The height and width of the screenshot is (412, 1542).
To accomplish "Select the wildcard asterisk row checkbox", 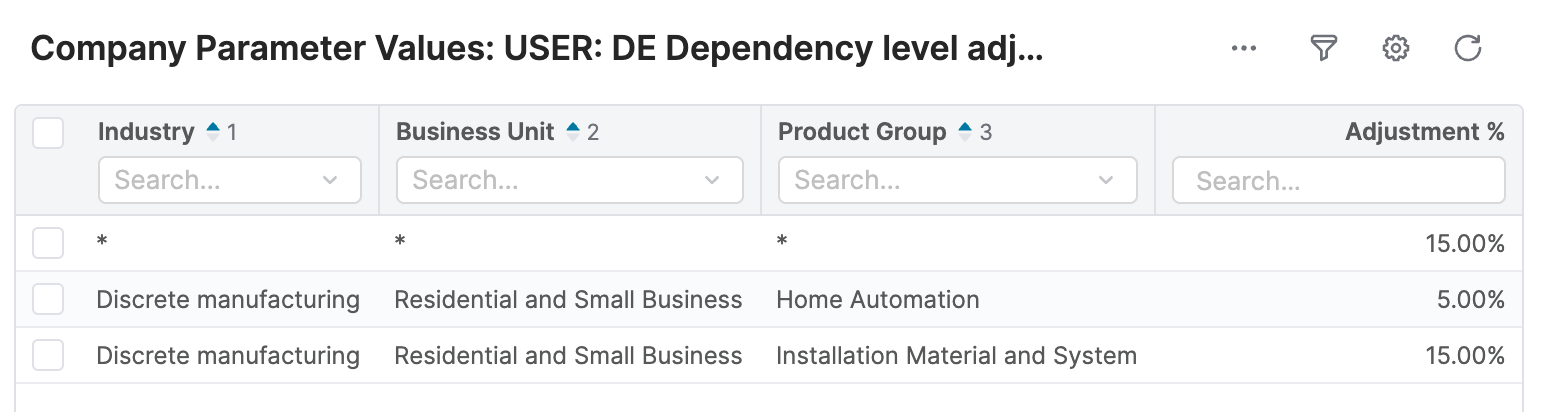I will pos(48,243).
